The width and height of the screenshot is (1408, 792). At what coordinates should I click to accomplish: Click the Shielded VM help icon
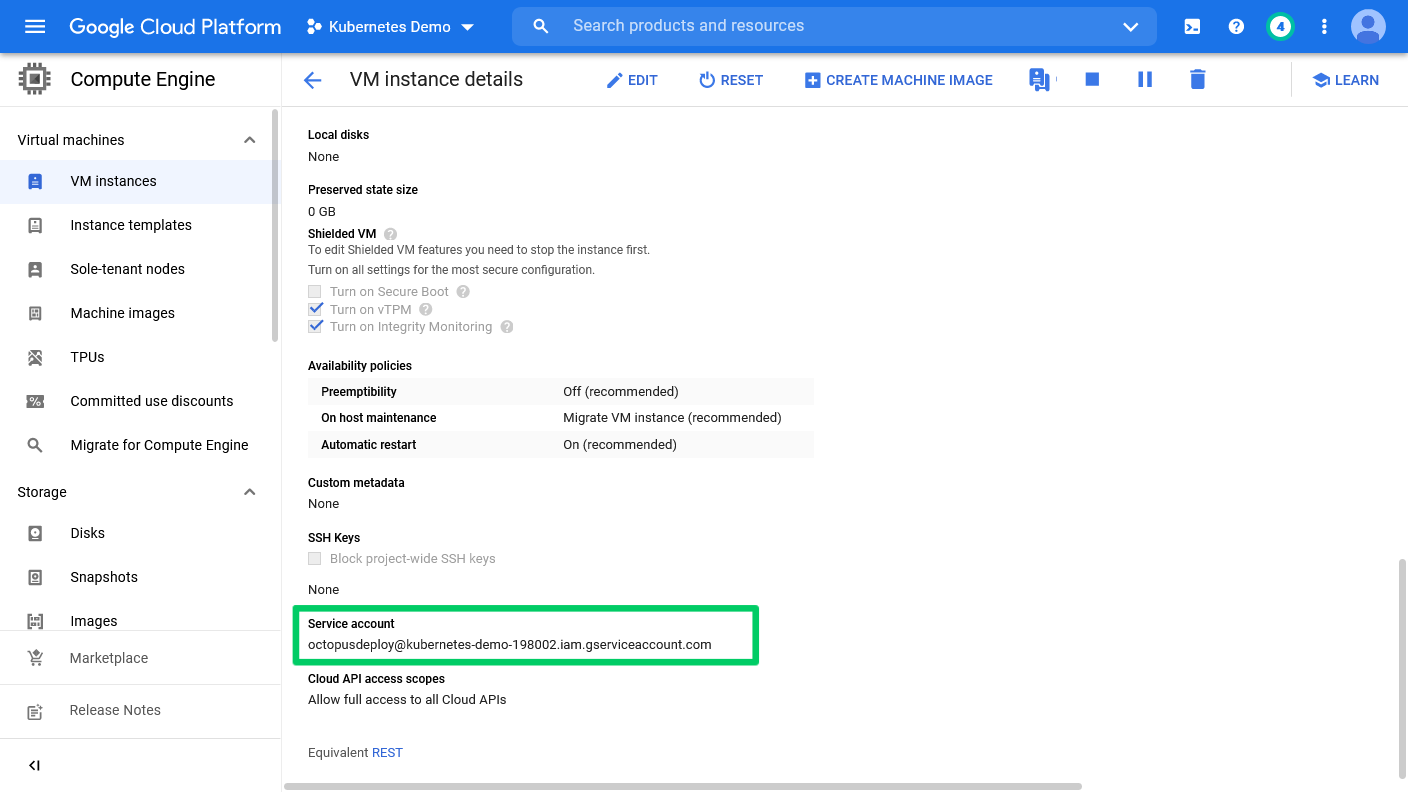[x=390, y=234]
